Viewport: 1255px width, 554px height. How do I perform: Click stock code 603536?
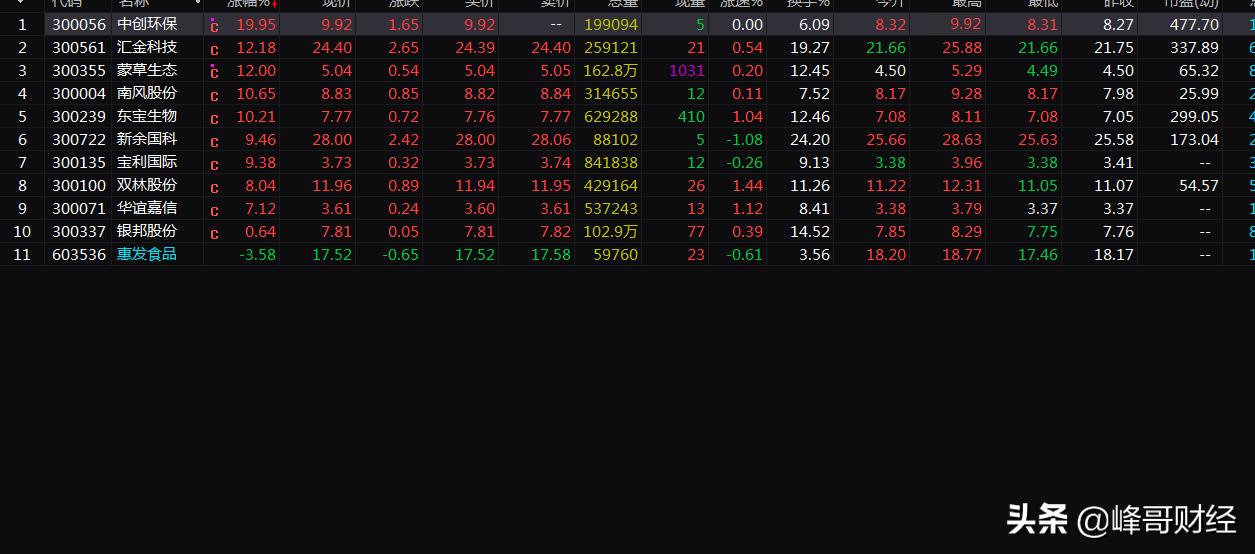pyautogui.click(x=79, y=254)
